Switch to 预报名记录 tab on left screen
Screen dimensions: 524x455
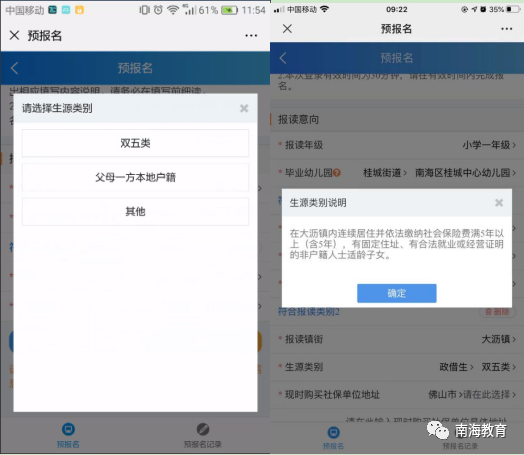click(203, 435)
